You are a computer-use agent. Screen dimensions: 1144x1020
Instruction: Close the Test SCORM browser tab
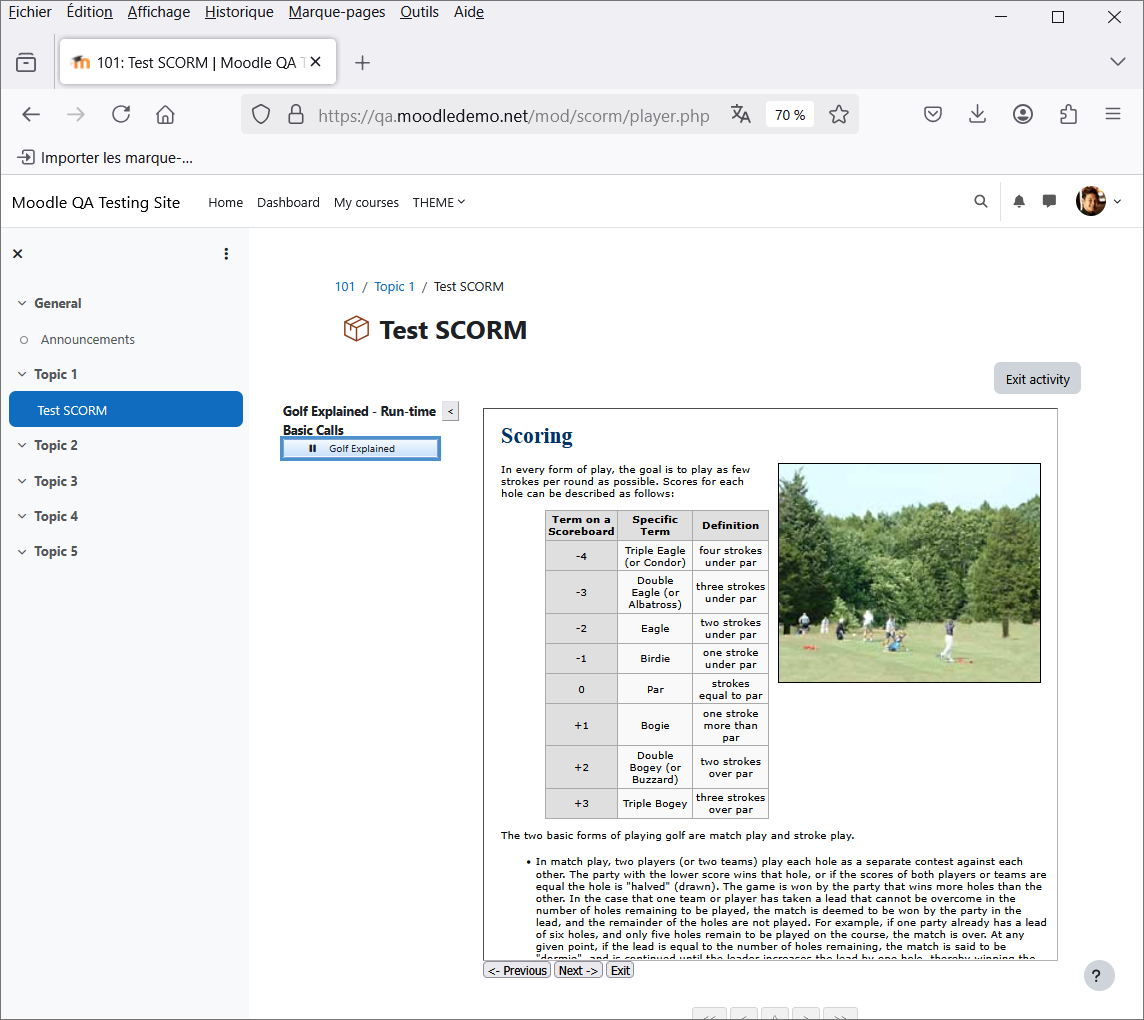[316, 62]
